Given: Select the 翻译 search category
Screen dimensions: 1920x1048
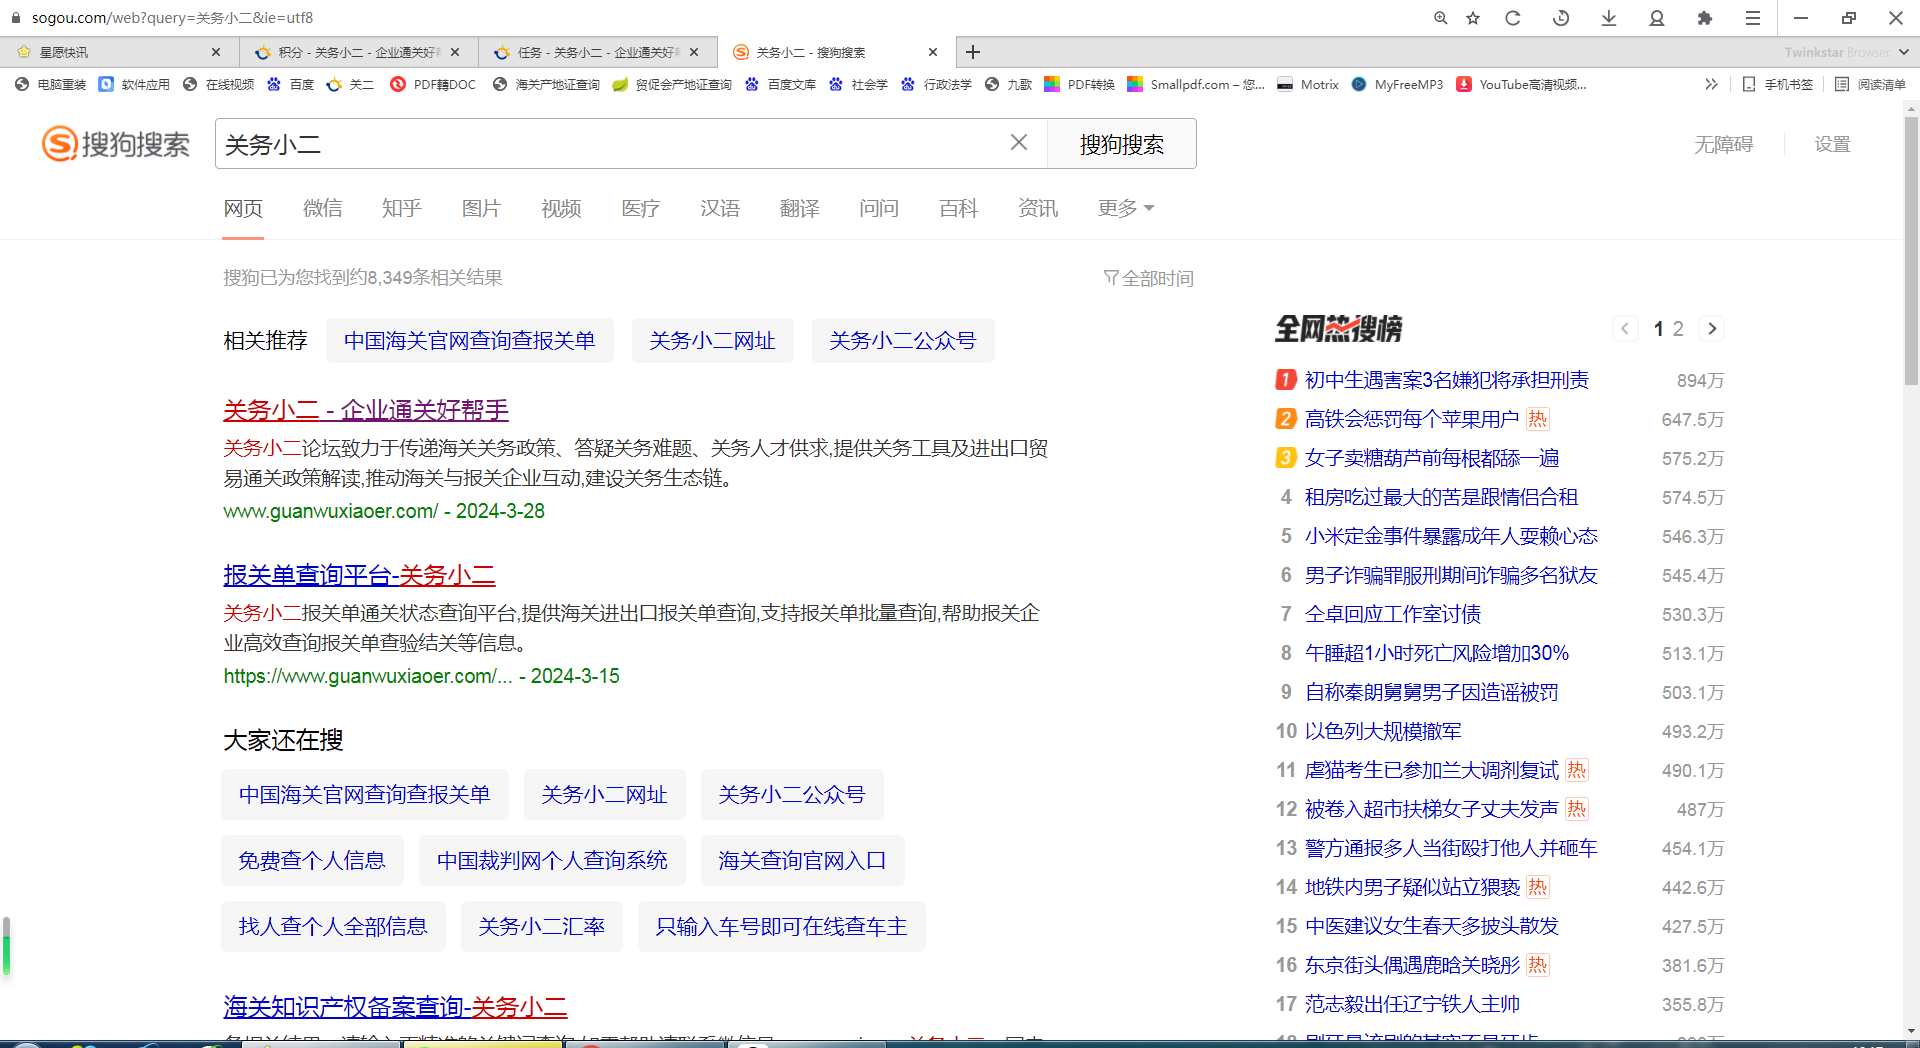Looking at the screenshot, I should pos(800,208).
